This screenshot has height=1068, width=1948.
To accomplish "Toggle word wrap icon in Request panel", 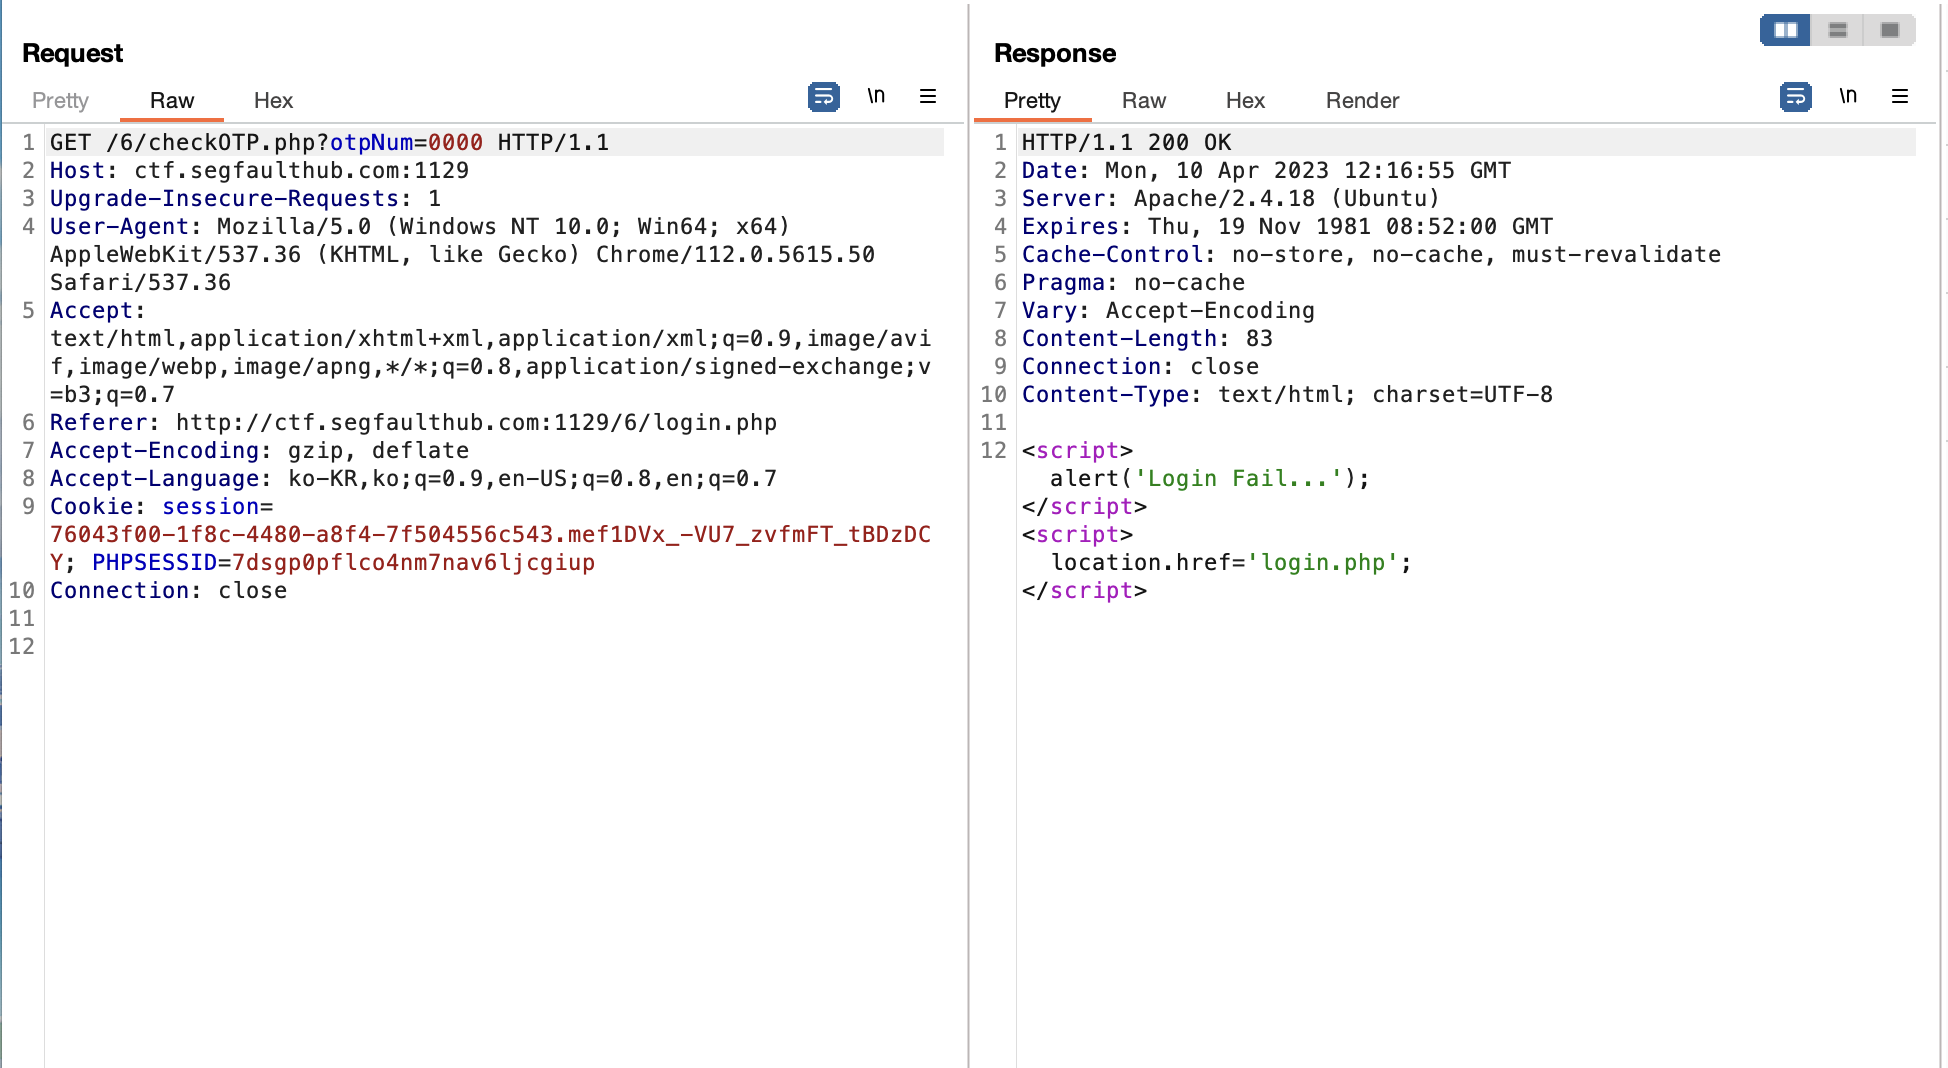I will pyautogui.click(x=824, y=97).
